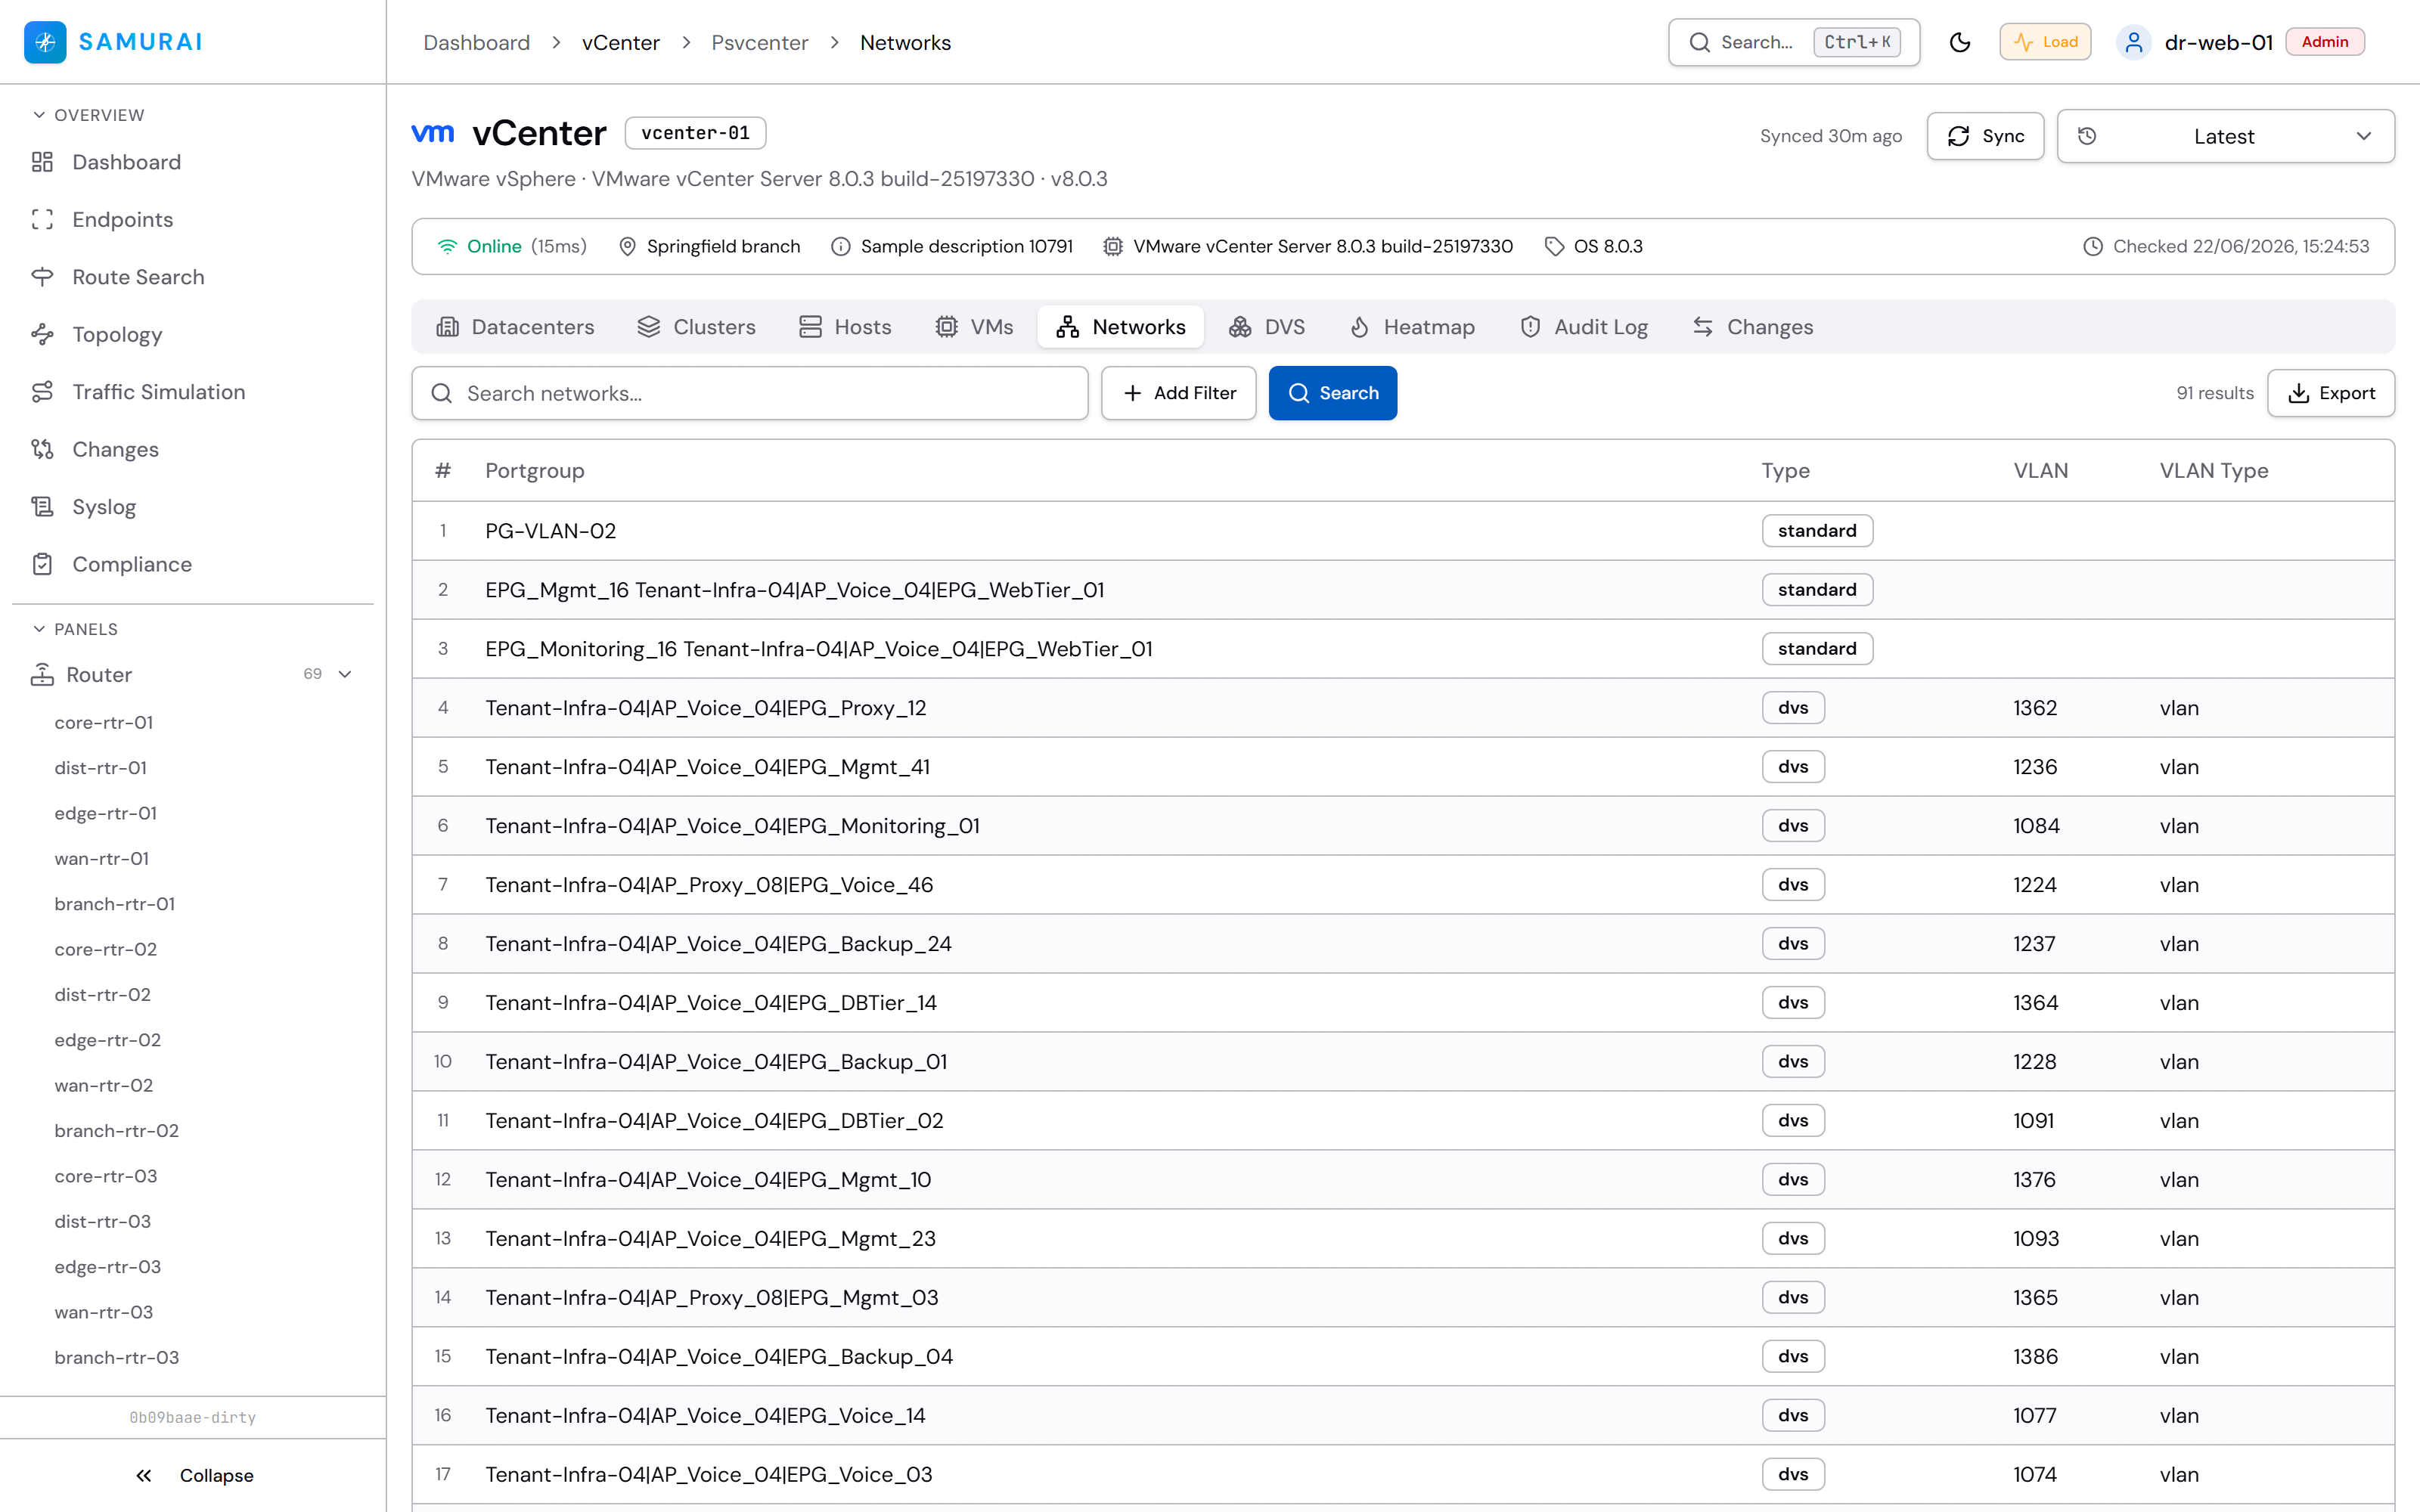Screen dimensions: 2420x1512
Task: Switch to the Hosts tab
Action: point(845,327)
